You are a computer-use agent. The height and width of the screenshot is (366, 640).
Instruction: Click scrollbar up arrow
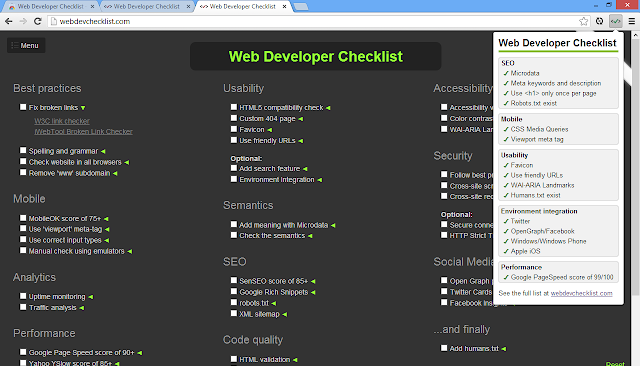[x=636, y=35]
